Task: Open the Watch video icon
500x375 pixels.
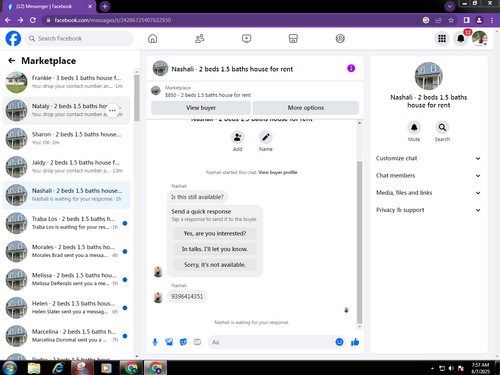Action: (246, 38)
